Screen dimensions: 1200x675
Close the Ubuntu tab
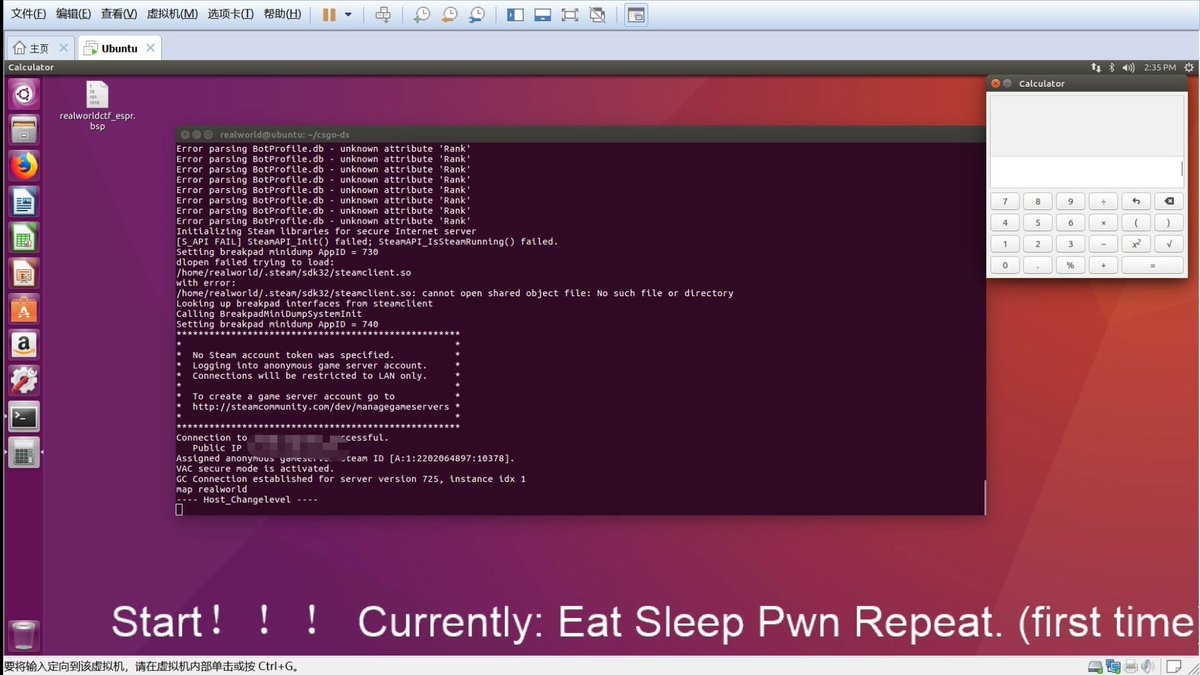pyautogui.click(x=151, y=48)
